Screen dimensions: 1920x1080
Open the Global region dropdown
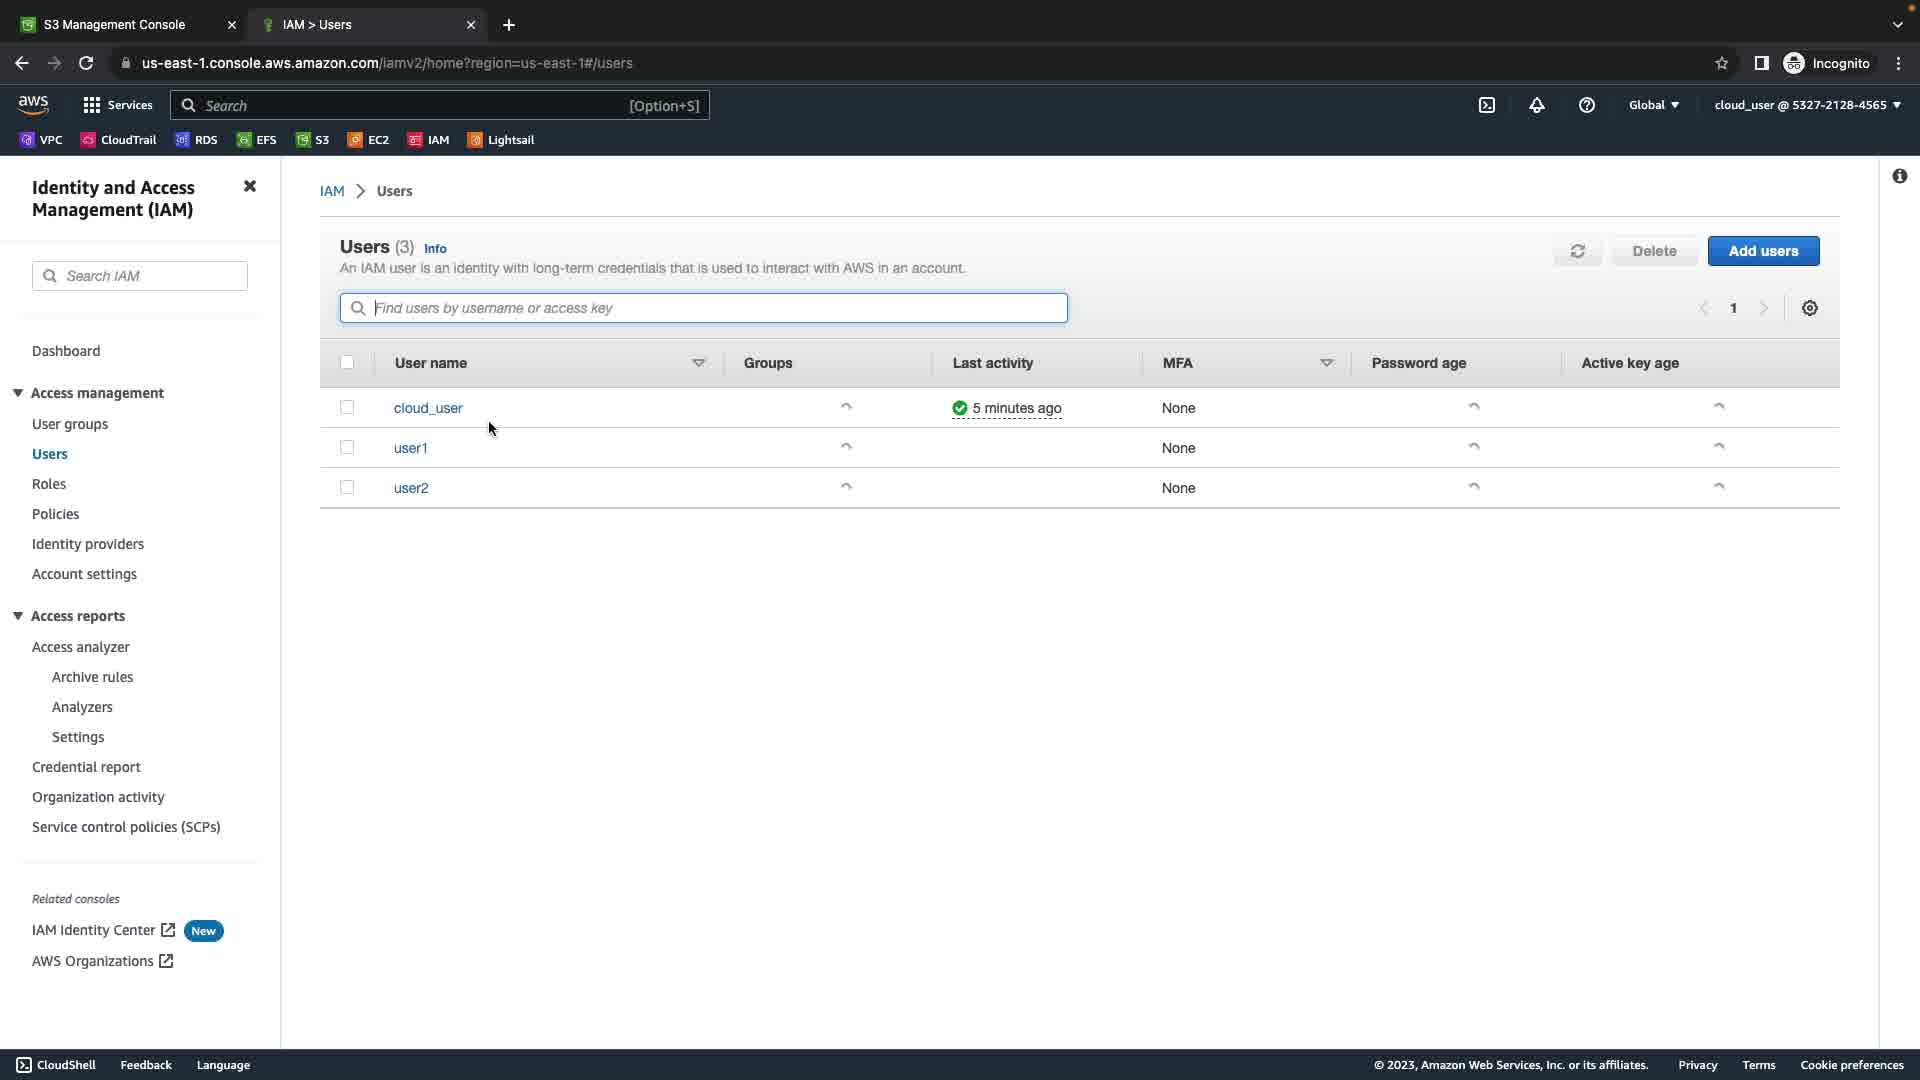click(1653, 105)
